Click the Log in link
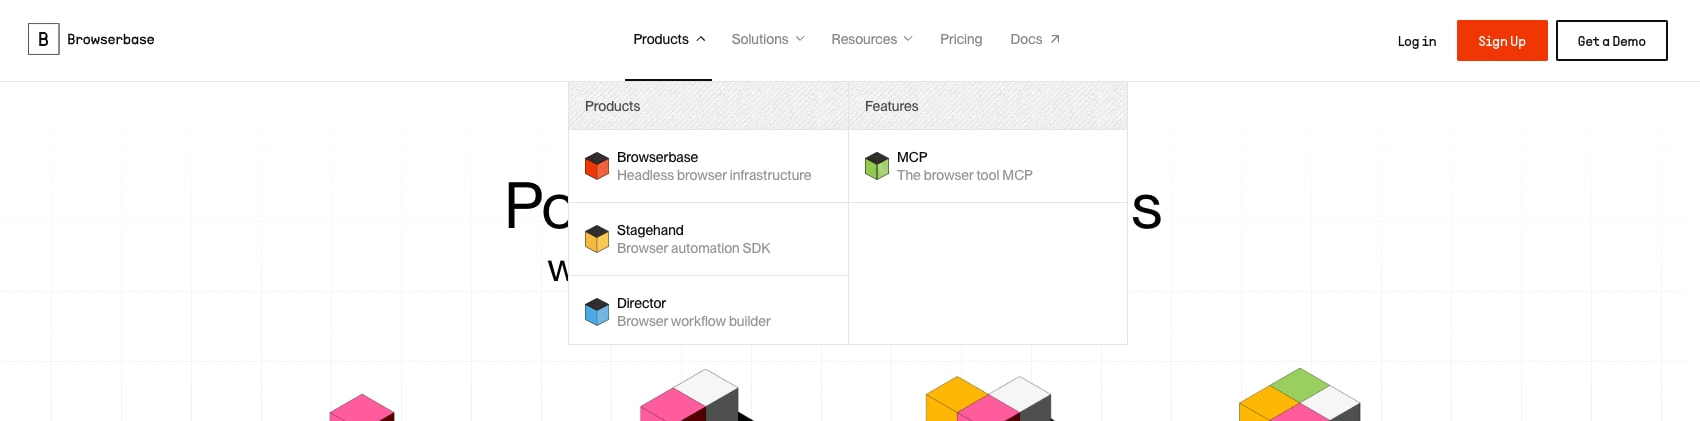The height and width of the screenshot is (421, 1700). (x=1417, y=41)
